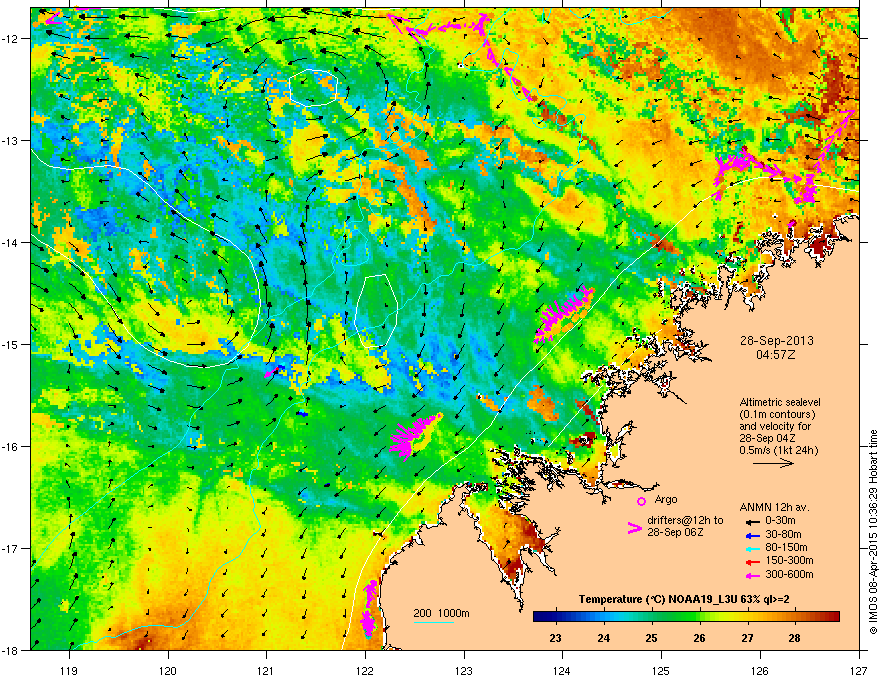Click the '28-Sep-2013' date text
This screenshot has height=680, width=880.
(x=776, y=341)
